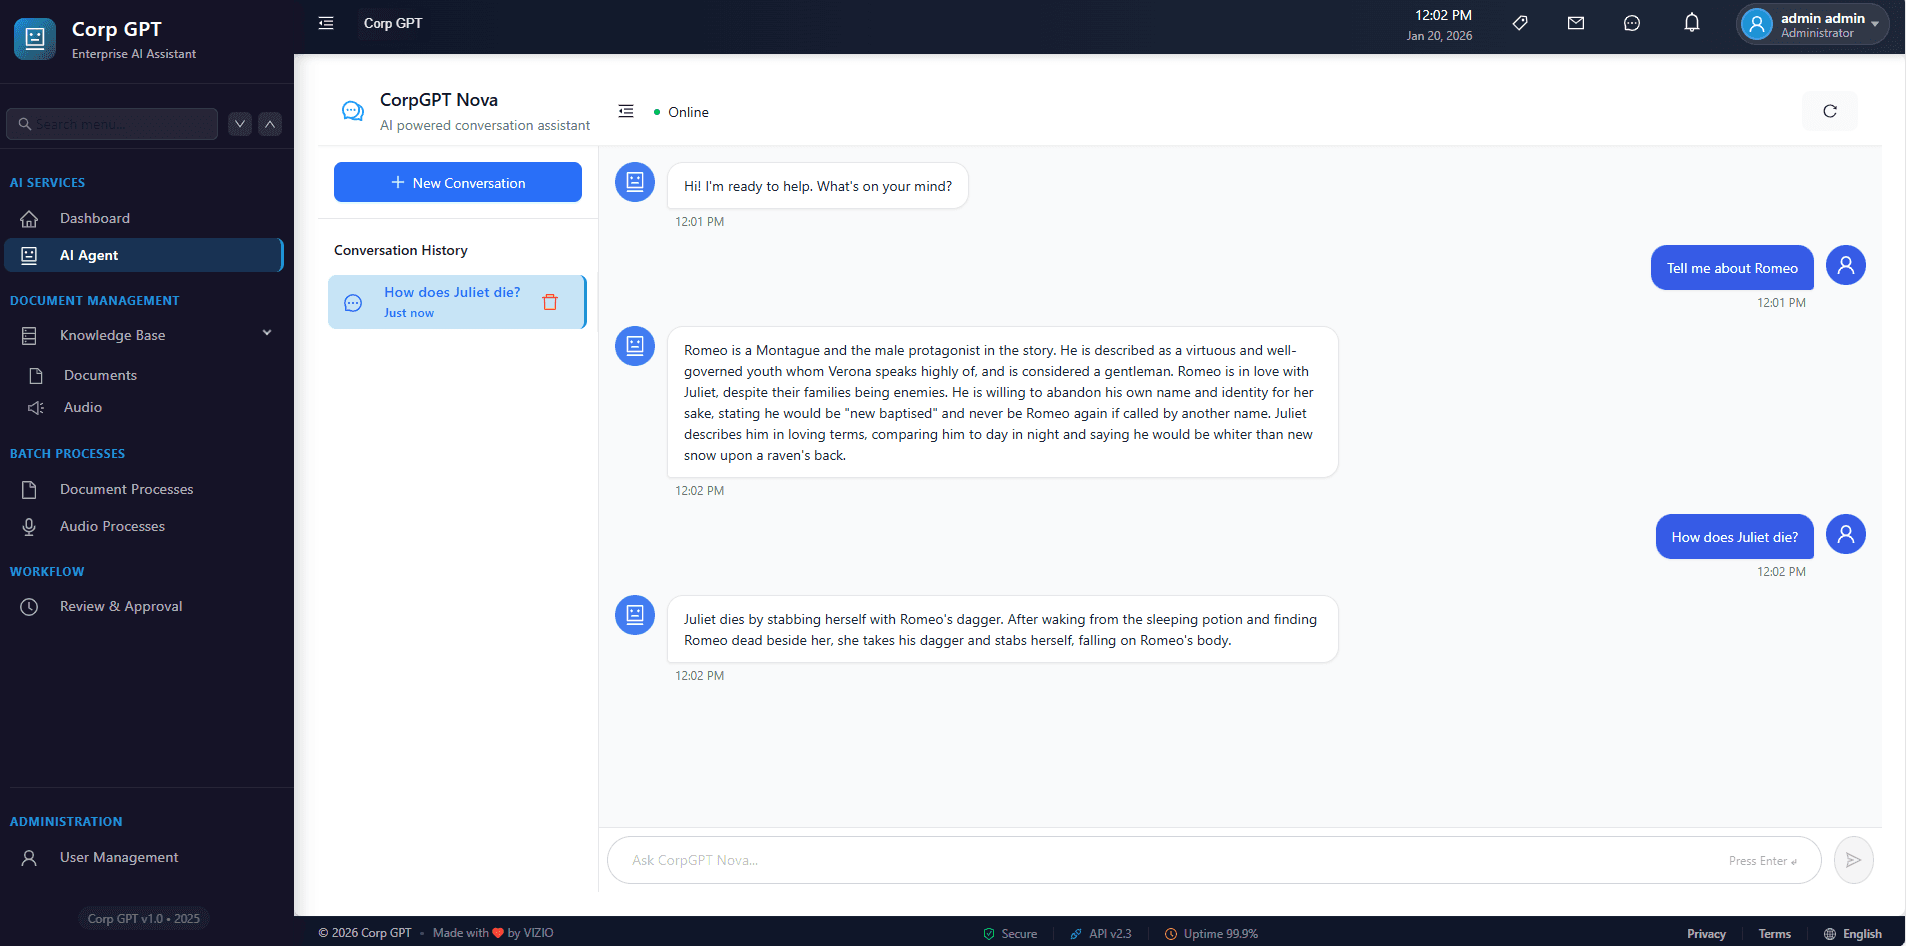Start a New Conversation
1906x946 pixels.
click(457, 182)
